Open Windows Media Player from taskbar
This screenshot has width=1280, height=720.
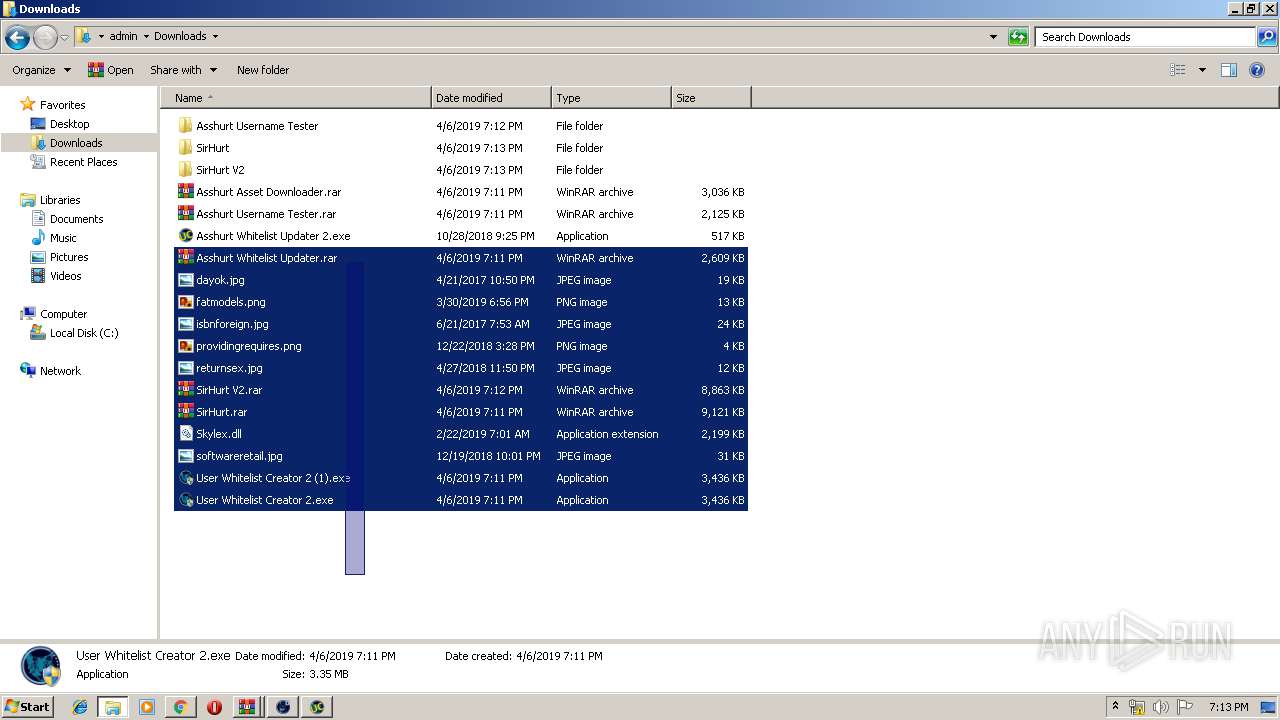147,707
